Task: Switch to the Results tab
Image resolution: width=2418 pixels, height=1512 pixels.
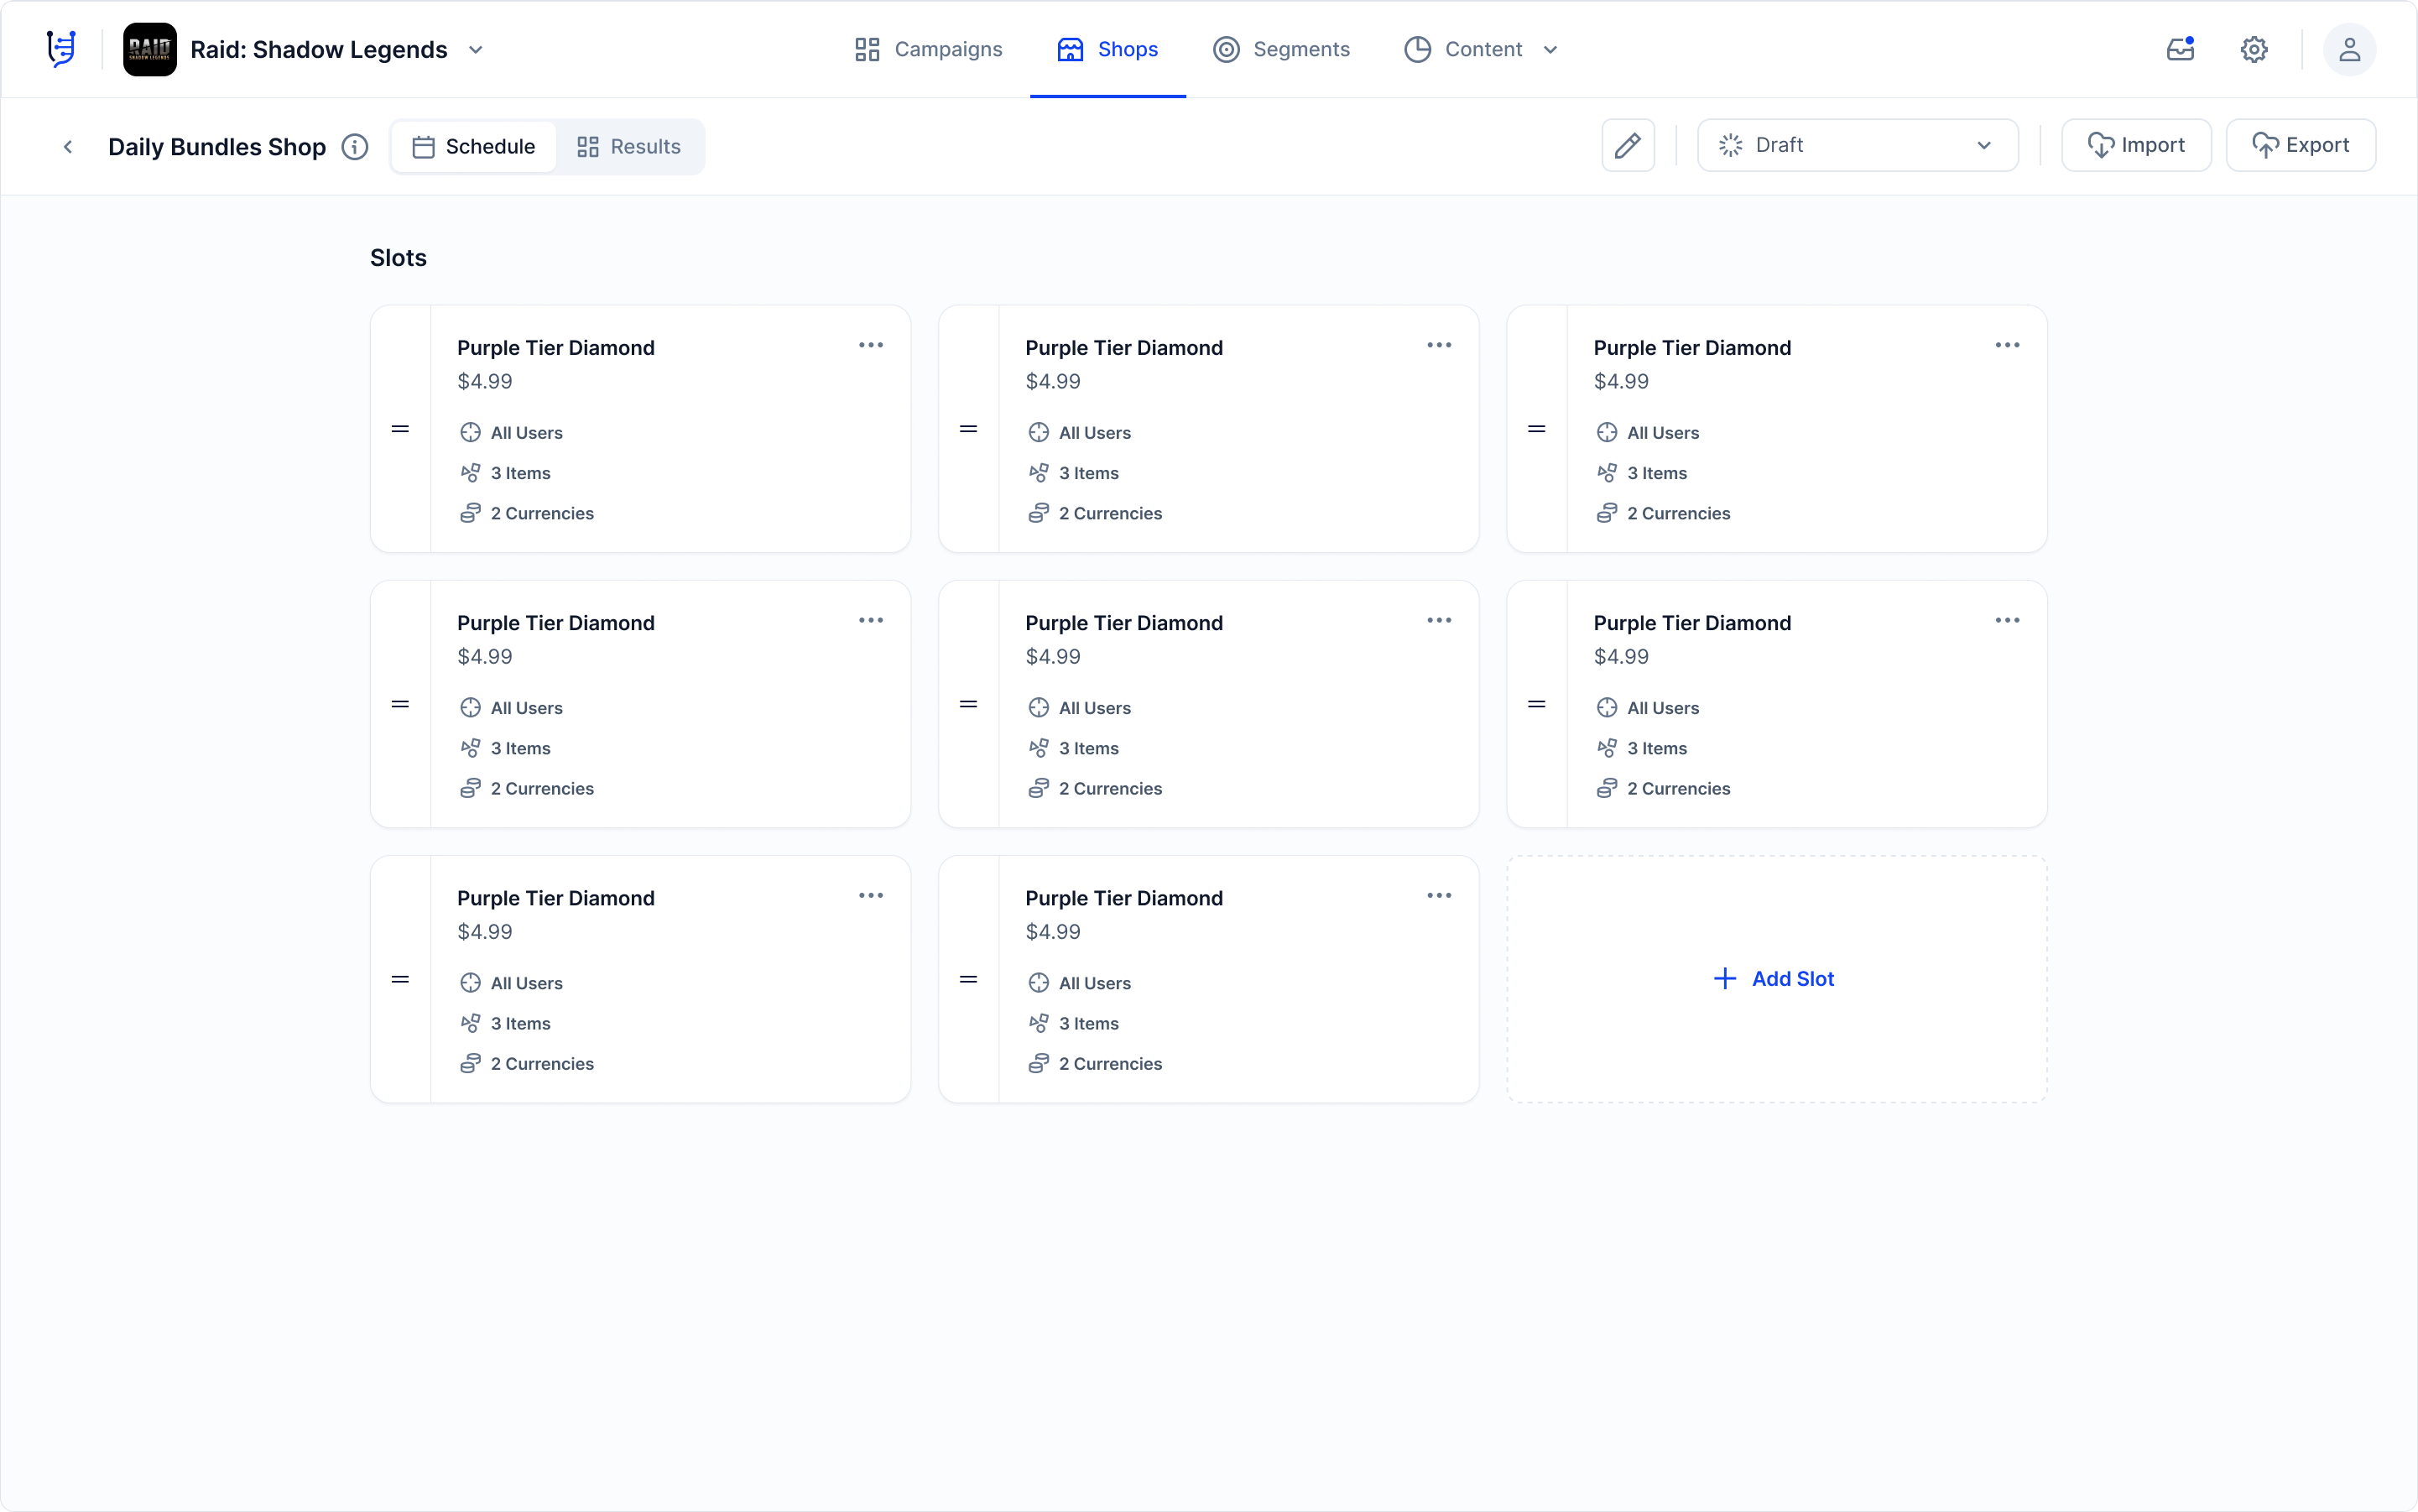Action: [x=630, y=146]
